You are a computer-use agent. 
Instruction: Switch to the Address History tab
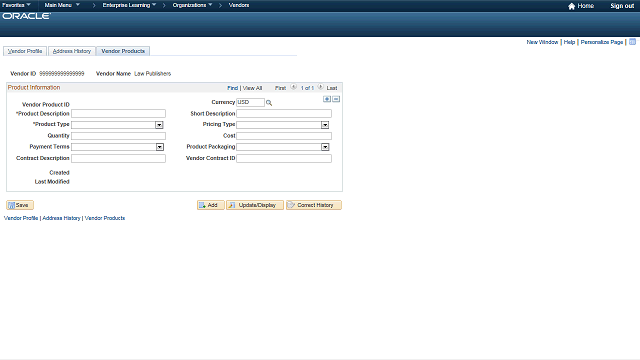point(72,51)
